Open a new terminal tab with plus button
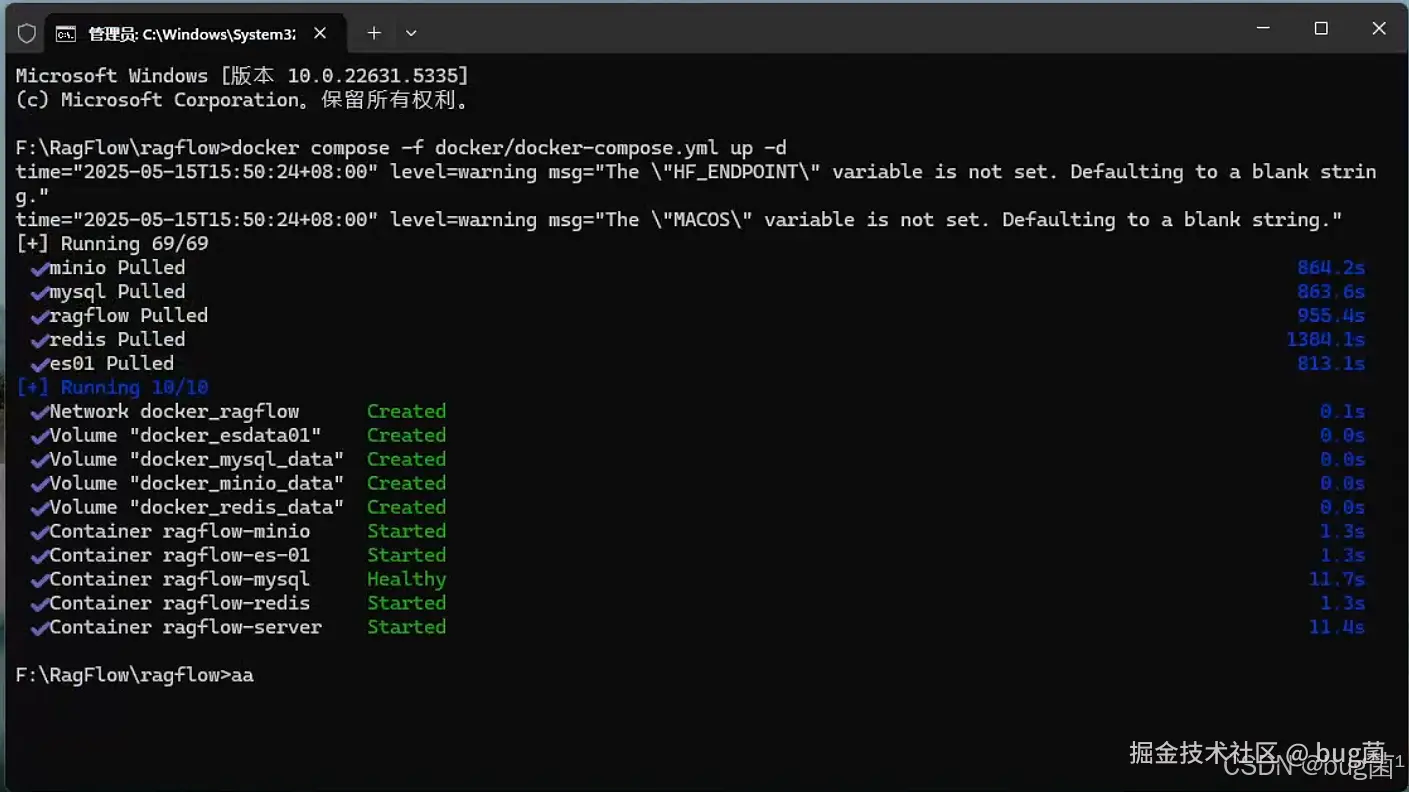The image size is (1409, 792). pyautogui.click(x=374, y=33)
